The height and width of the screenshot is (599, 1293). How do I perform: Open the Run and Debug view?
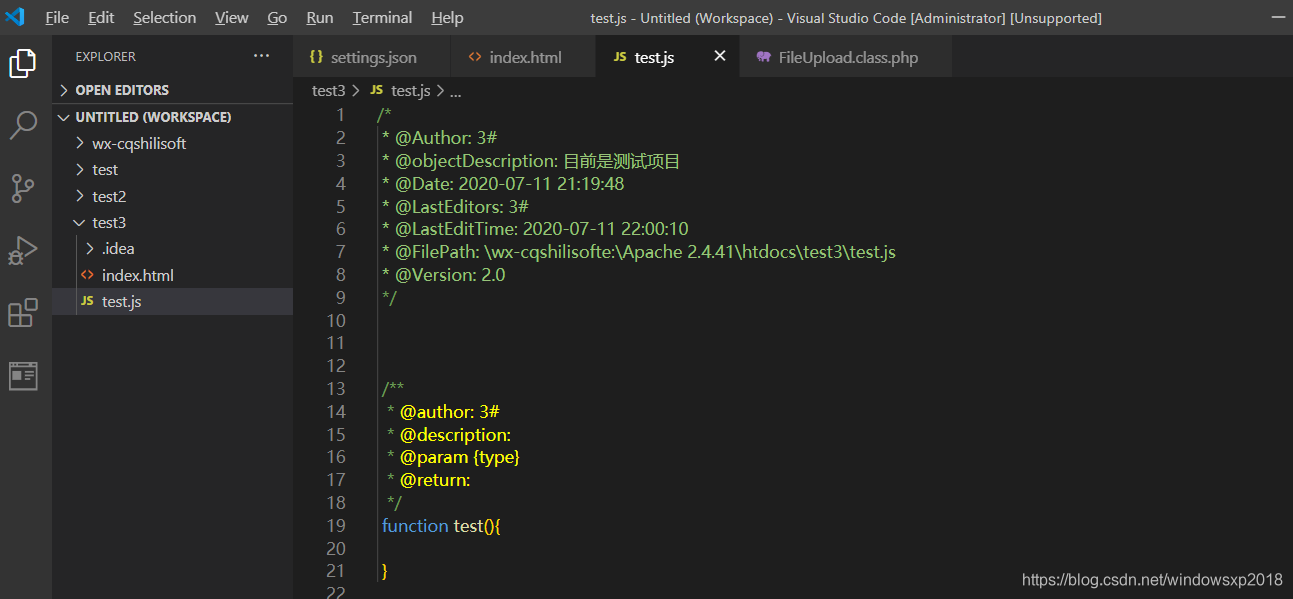[23, 251]
